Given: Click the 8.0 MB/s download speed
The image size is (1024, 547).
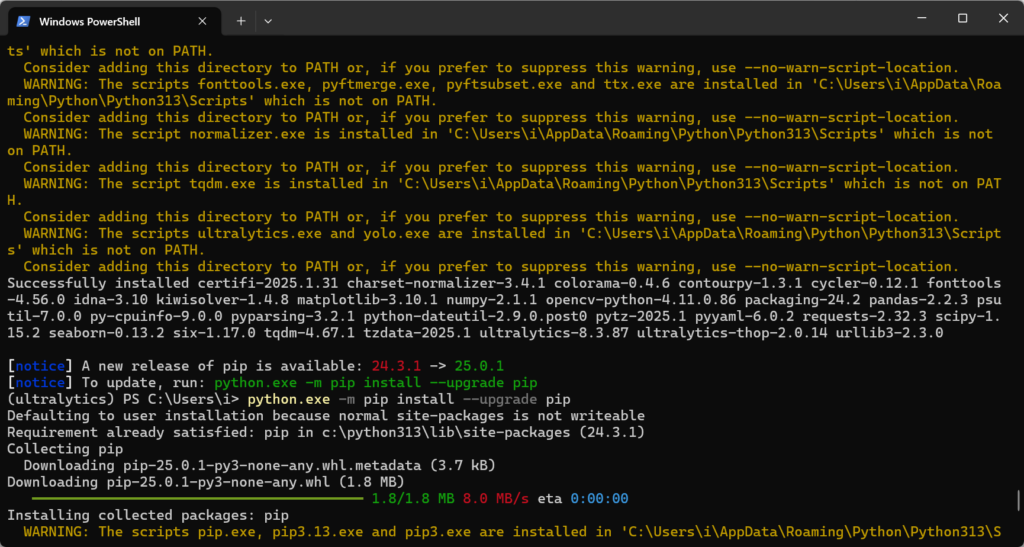Looking at the screenshot, I should 496,498.
